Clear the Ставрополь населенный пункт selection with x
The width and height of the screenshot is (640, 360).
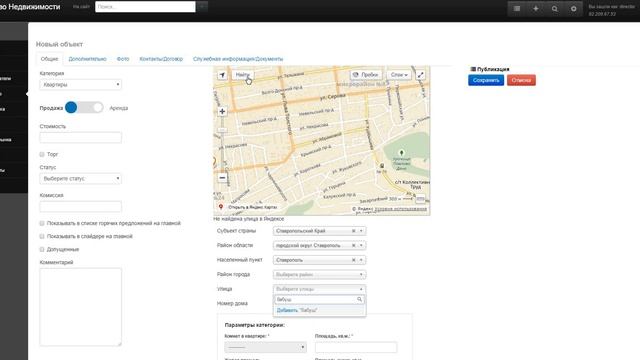[x=353, y=260]
